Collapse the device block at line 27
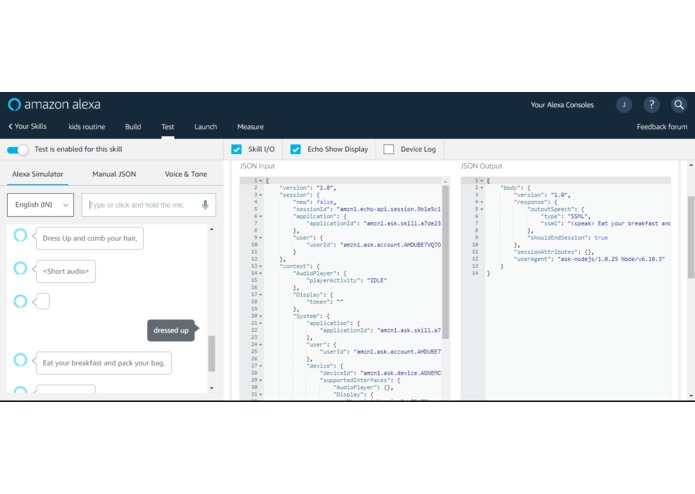 (x=261, y=366)
